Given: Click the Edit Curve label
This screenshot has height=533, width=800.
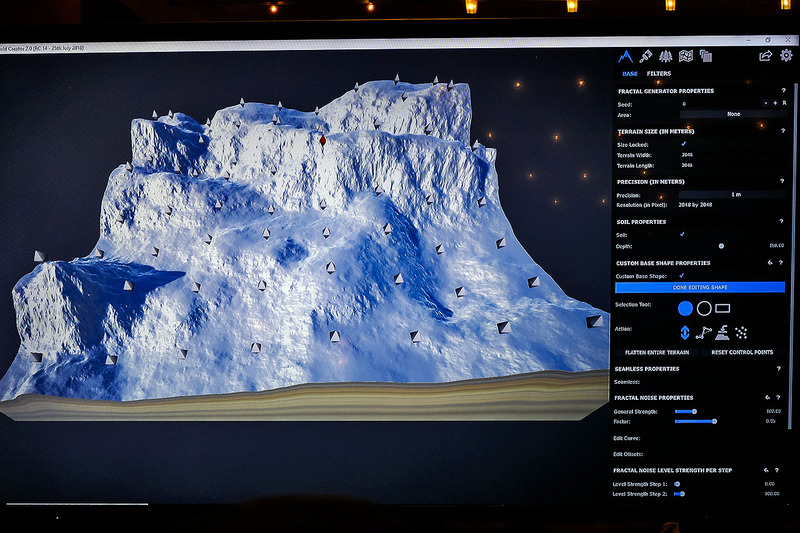Looking at the screenshot, I should tap(627, 438).
